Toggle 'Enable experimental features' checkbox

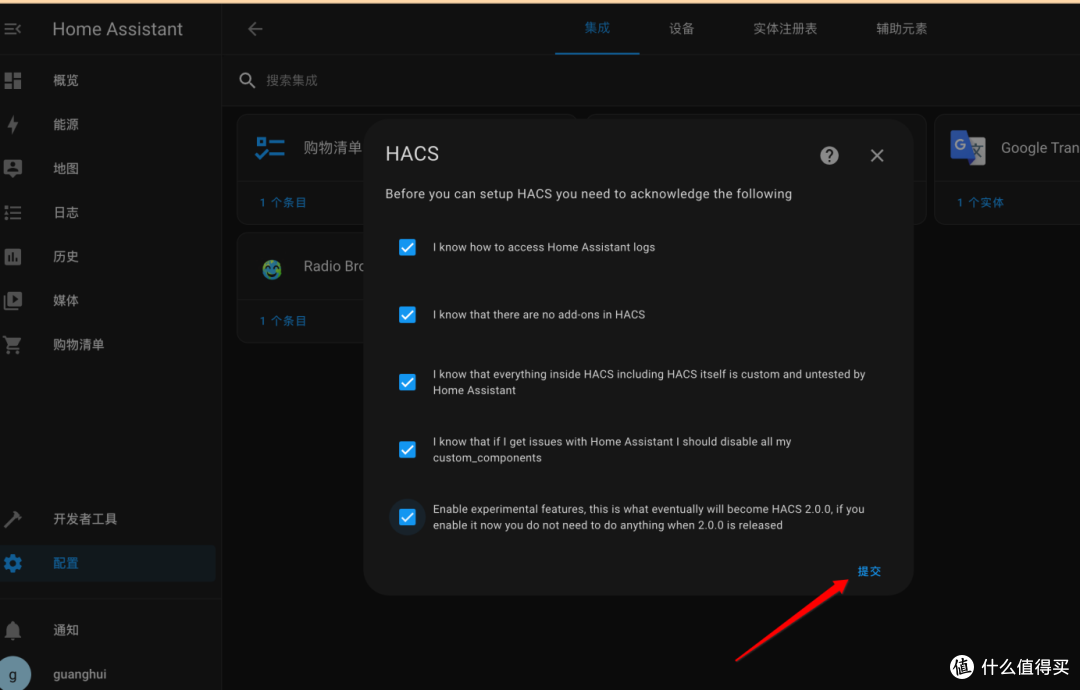click(407, 517)
